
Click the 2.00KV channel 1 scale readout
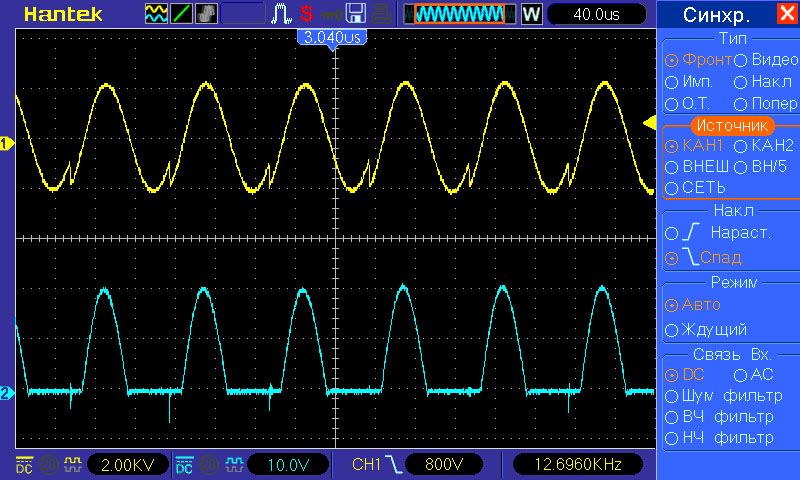coord(128,465)
